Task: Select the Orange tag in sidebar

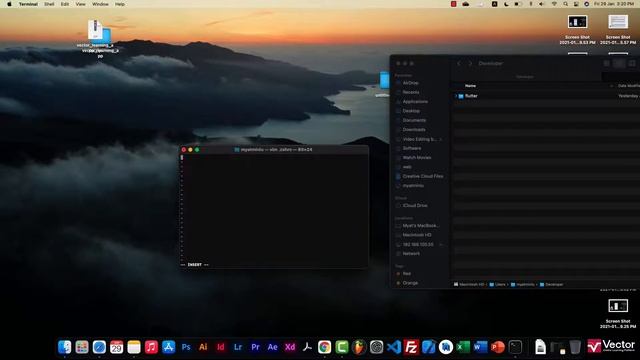Action: 410,283
